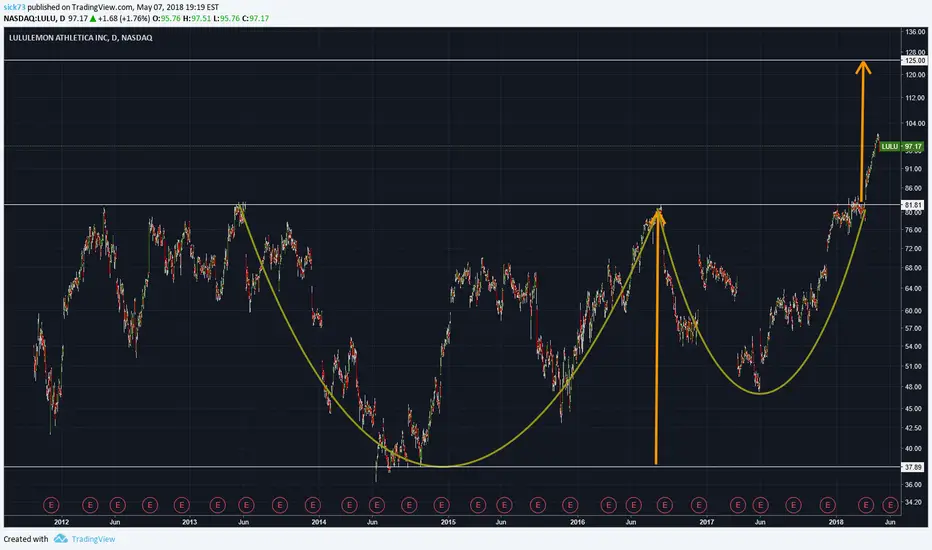This screenshot has width=932, height=550.
Task: Click the 104.00 price axis label
Action: (915, 124)
